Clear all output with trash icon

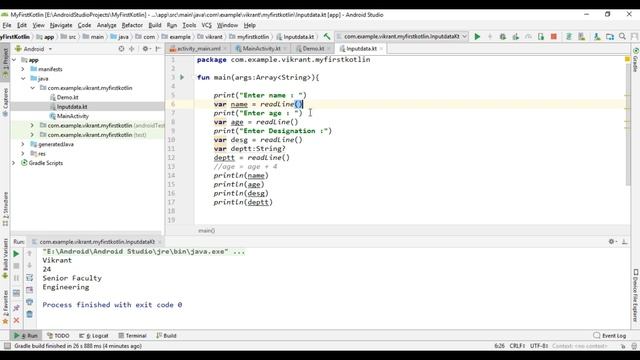pyautogui.click(x=29, y=314)
